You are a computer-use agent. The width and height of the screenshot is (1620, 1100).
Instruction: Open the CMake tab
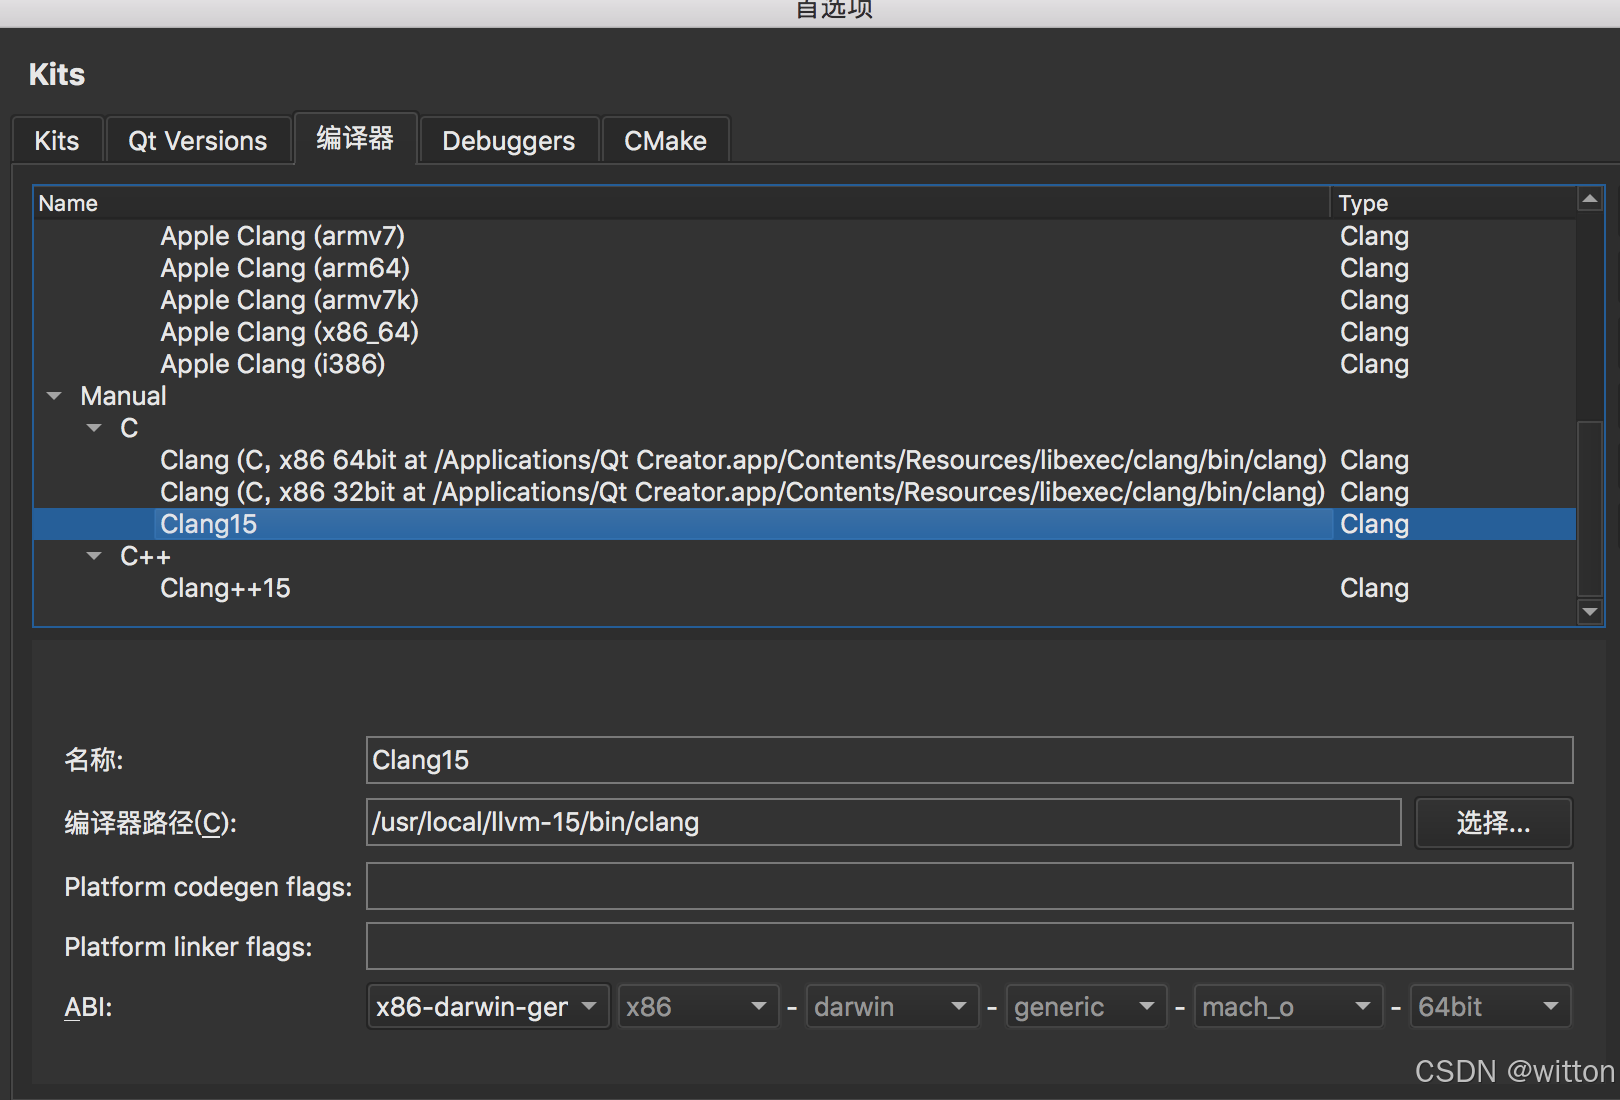[x=665, y=141]
